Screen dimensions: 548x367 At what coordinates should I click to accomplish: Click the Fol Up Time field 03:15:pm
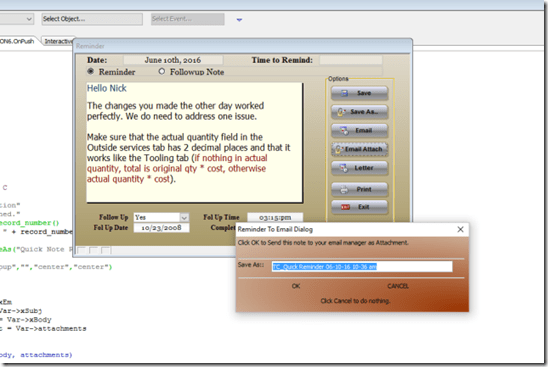[275, 217]
